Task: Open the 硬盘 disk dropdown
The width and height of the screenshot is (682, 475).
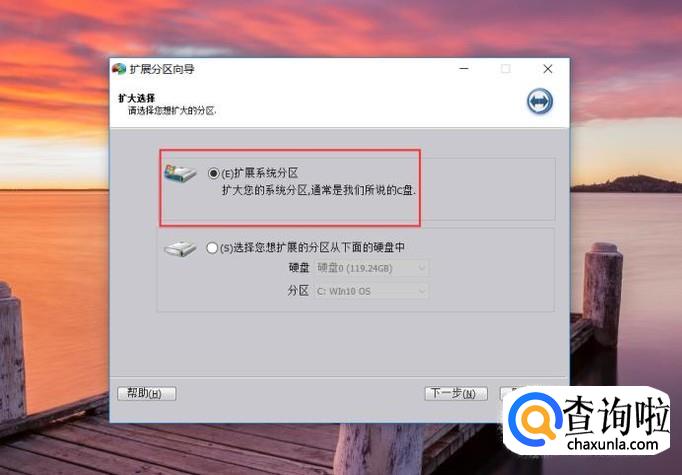Action: pyautogui.click(x=371, y=268)
